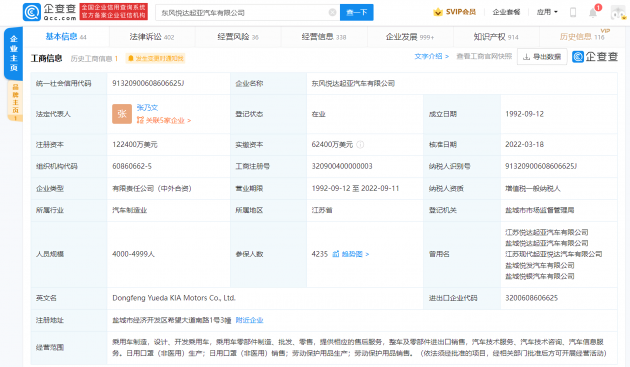Click the 导出数据 export button

tap(542, 57)
